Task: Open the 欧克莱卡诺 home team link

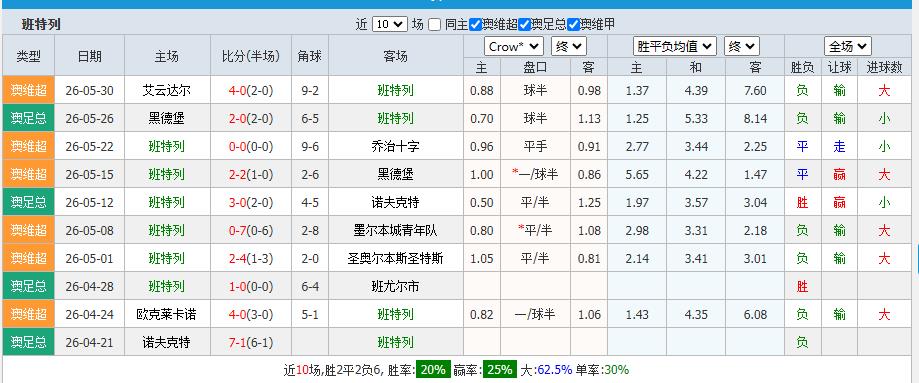Action: 167,315
